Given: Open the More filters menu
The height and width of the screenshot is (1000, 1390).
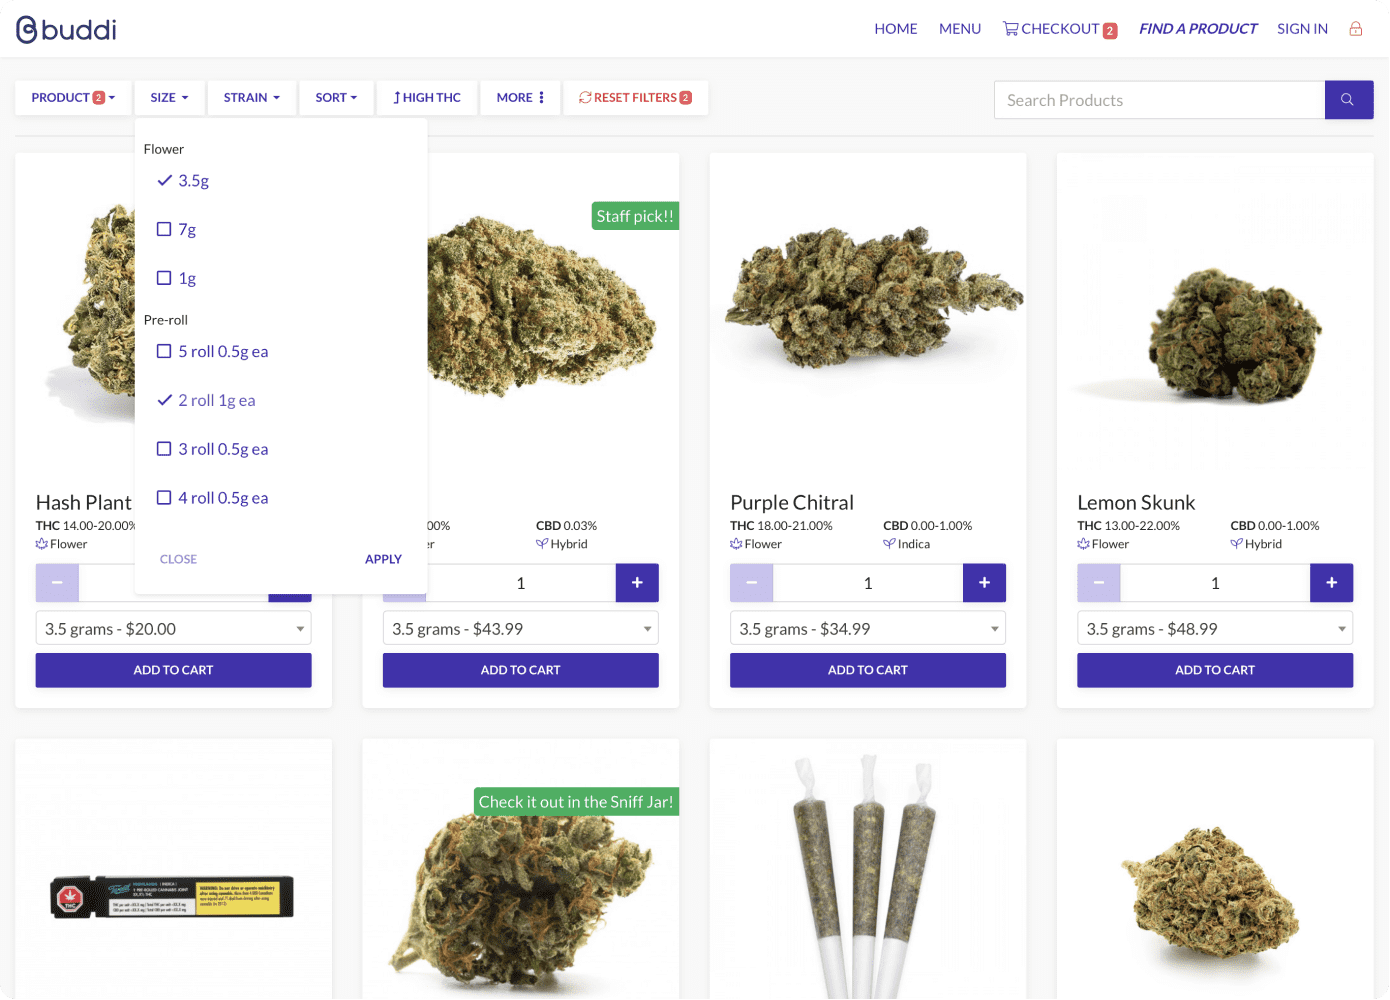Looking at the screenshot, I should (x=521, y=98).
